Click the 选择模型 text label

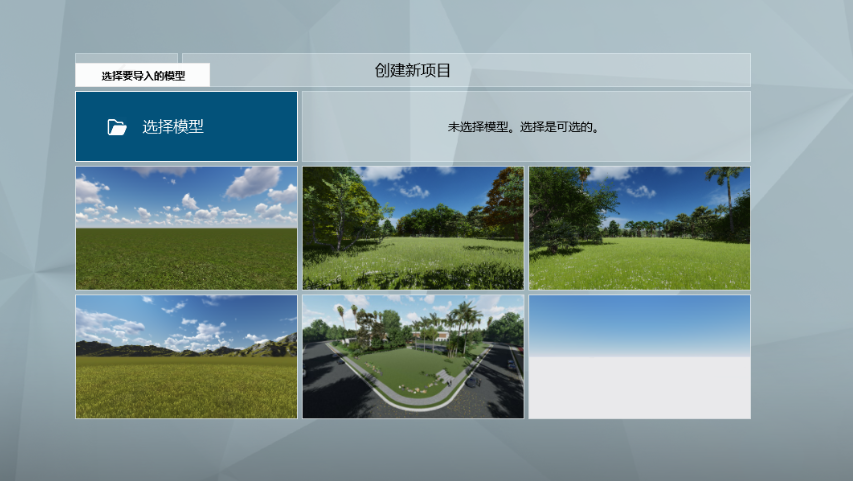[x=173, y=127]
